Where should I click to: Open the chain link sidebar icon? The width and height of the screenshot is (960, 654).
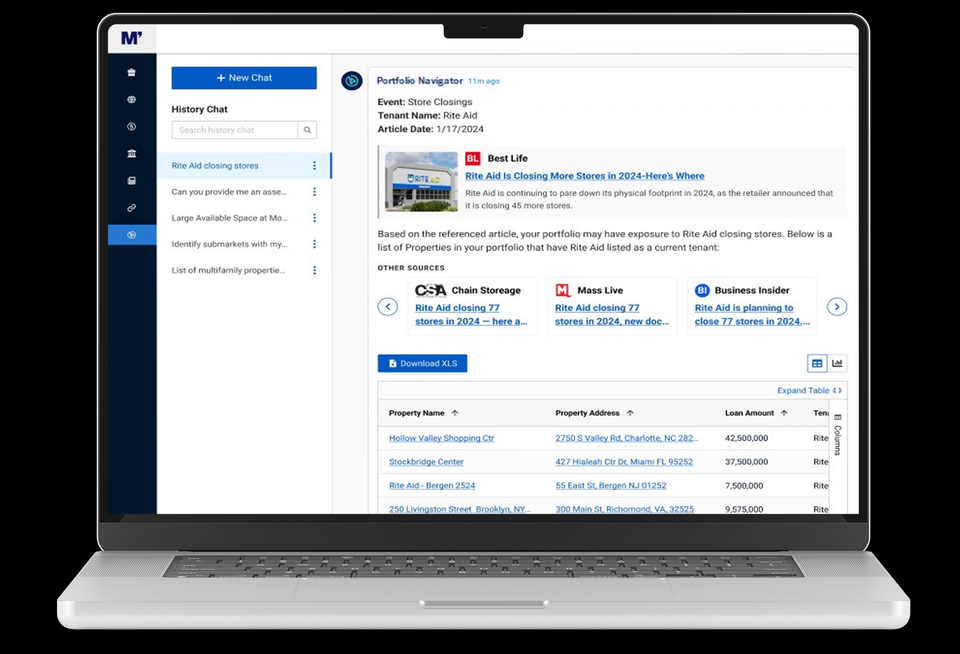(132, 208)
